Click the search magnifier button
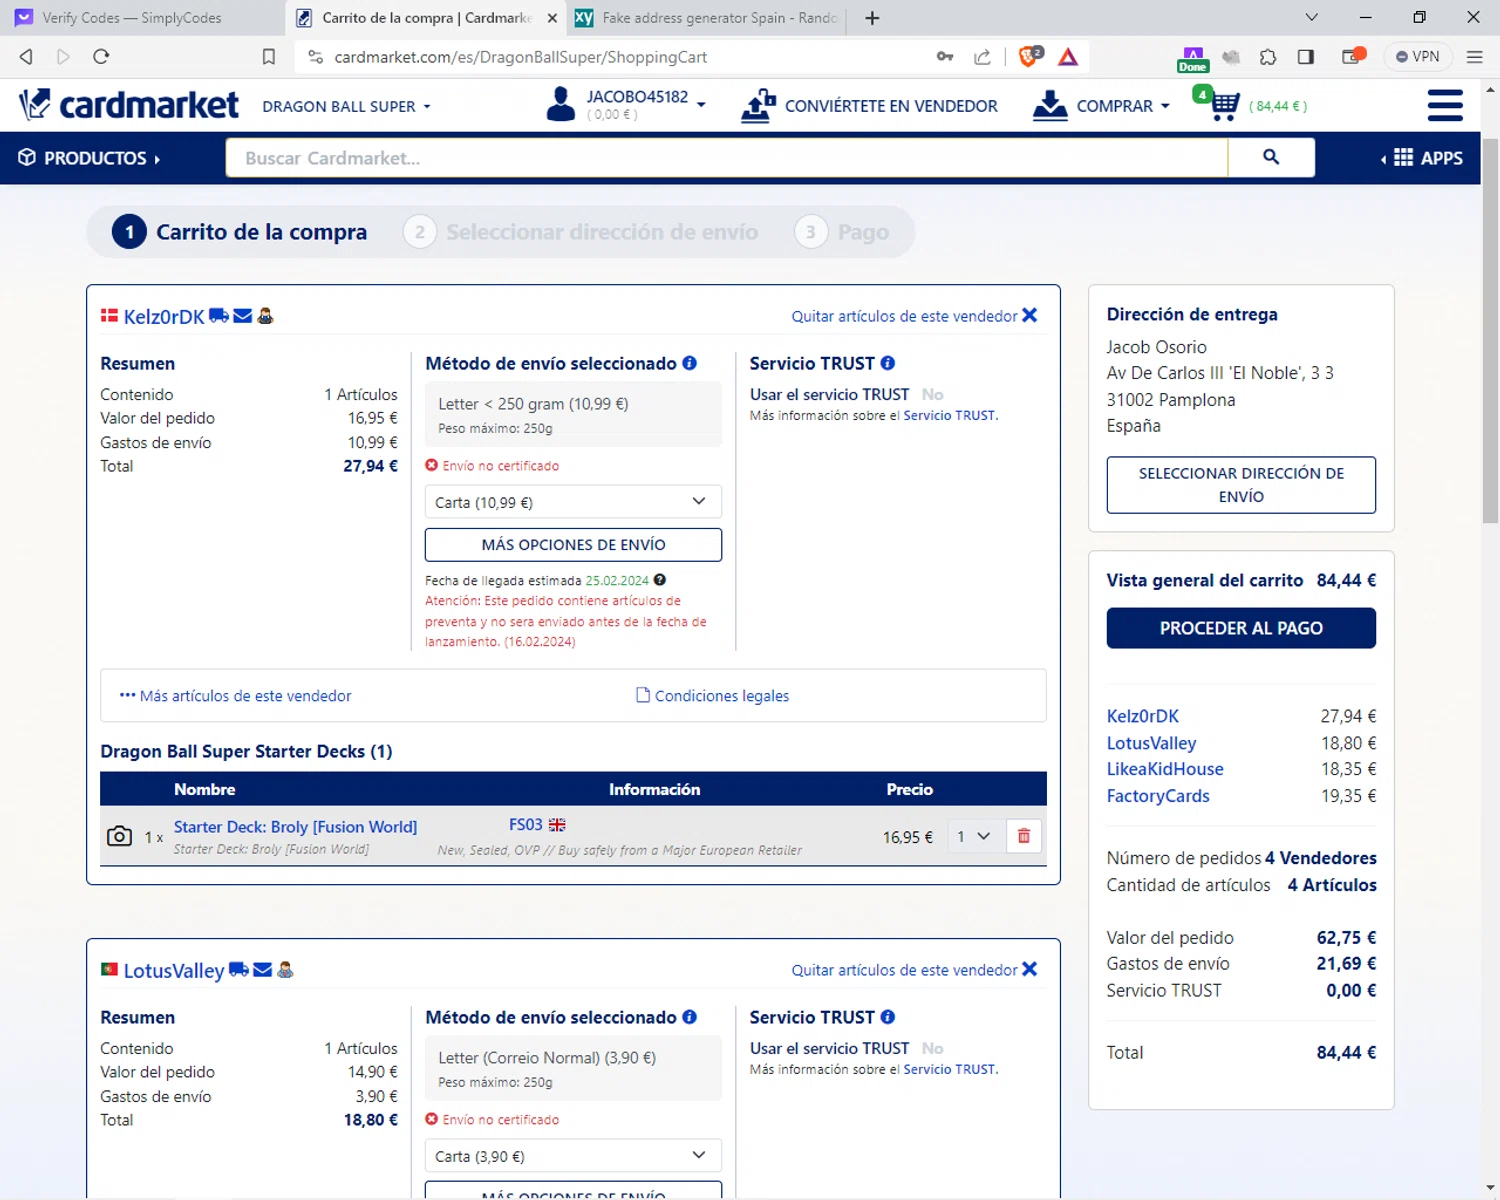Image resolution: width=1500 pixels, height=1200 pixels. (x=1271, y=157)
